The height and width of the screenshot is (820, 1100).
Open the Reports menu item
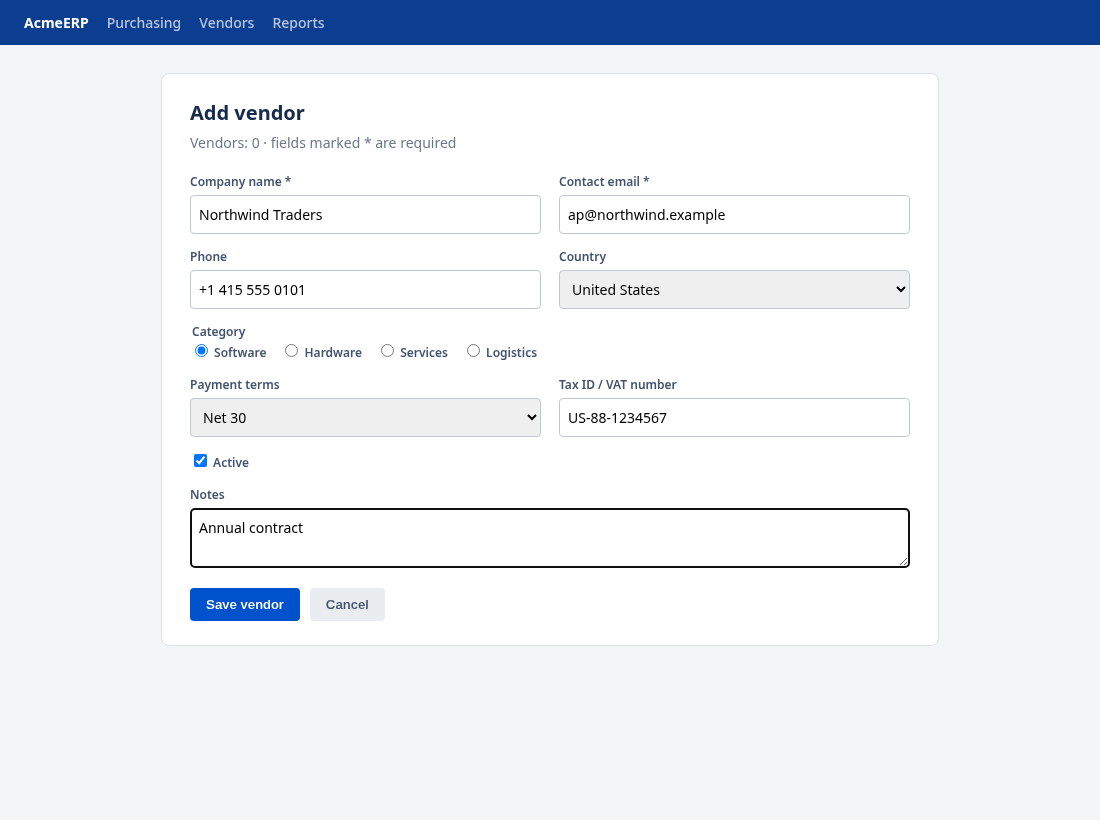298,22
